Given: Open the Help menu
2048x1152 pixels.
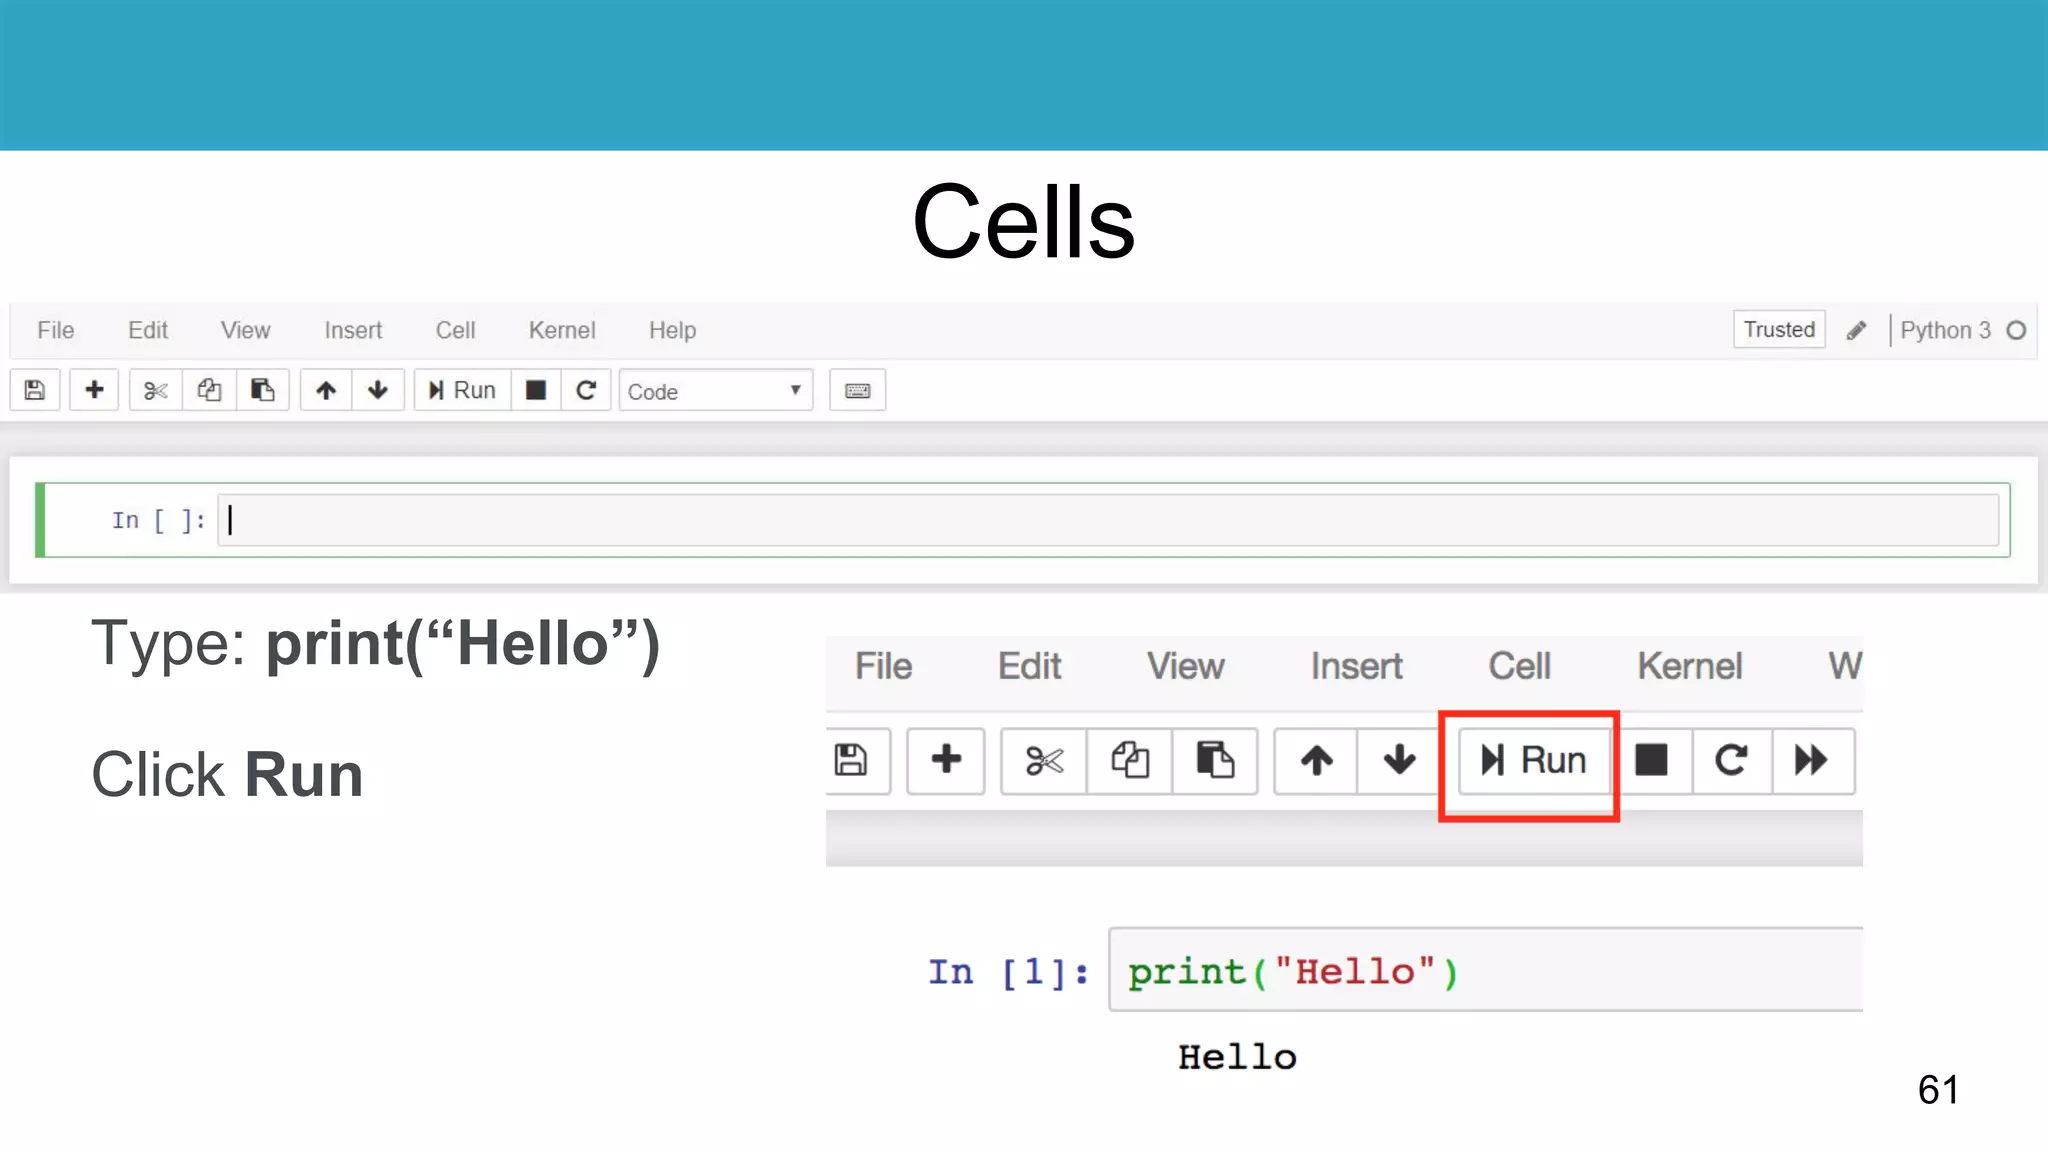Looking at the screenshot, I should click(x=672, y=330).
